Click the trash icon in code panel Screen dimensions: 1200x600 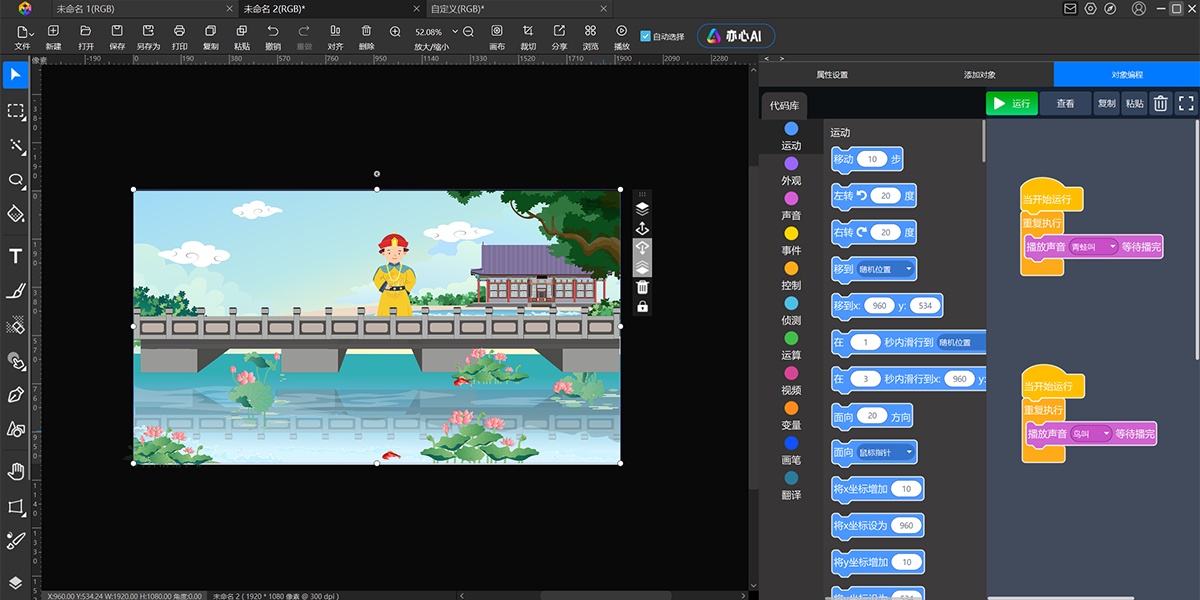point(1160,103)
